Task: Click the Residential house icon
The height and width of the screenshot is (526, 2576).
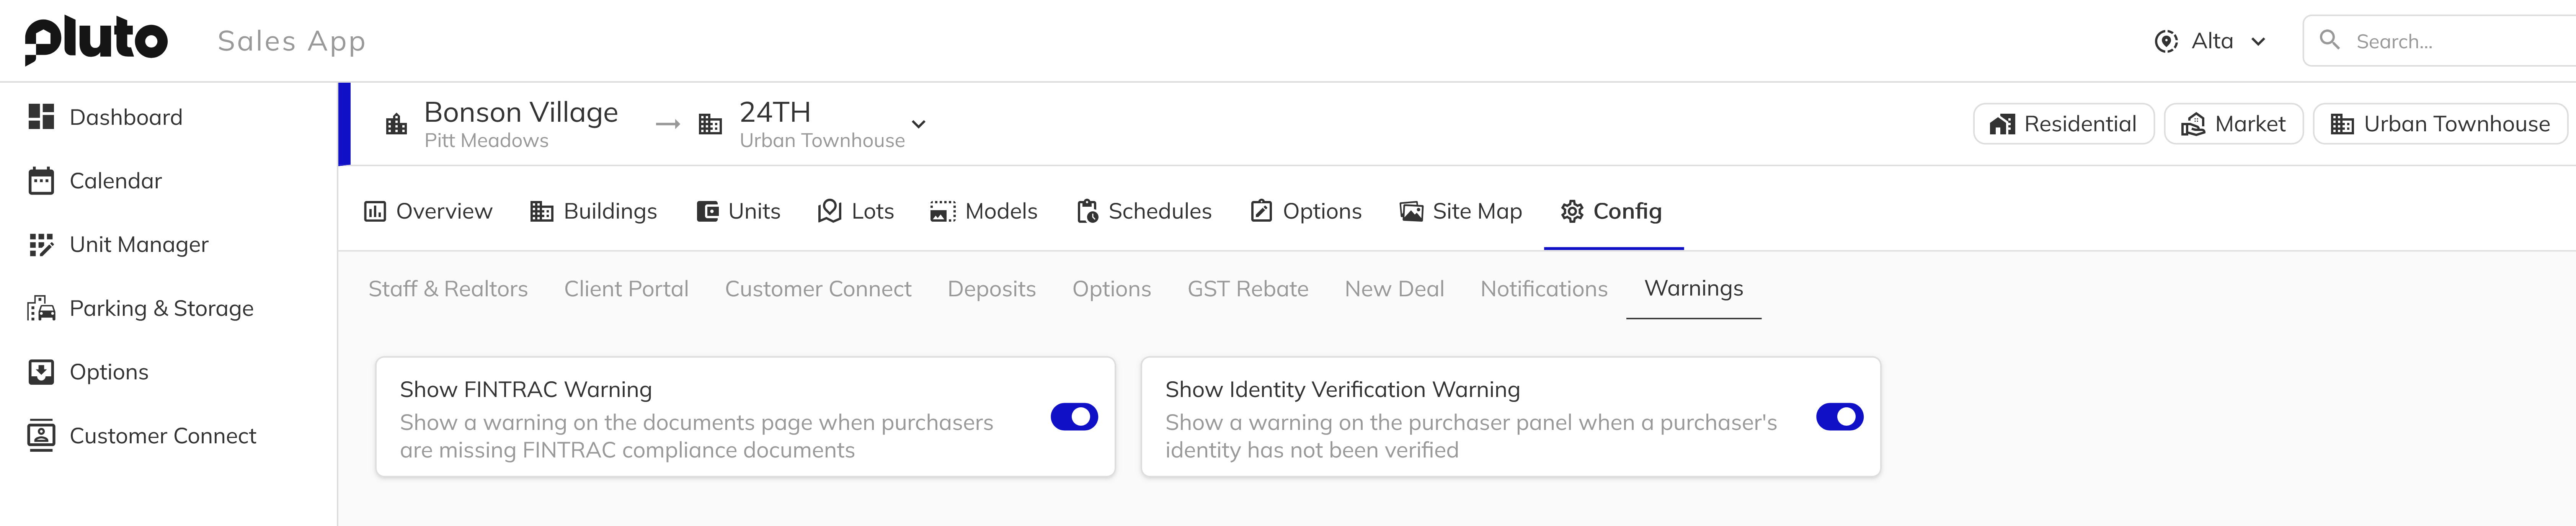Action: click(x=2002, y=124)
